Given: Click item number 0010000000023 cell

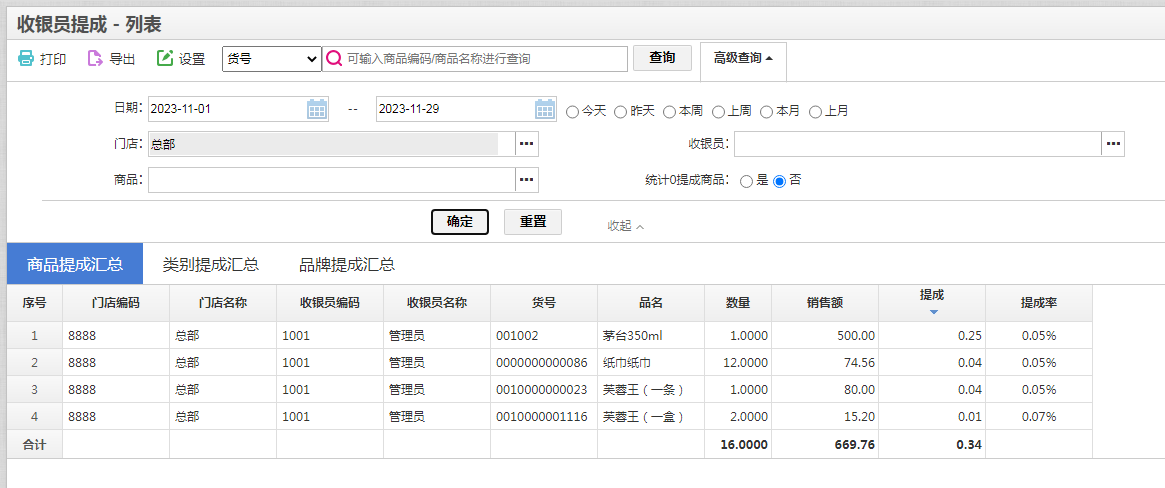Looking at the screenshot, I should (544, 389).
